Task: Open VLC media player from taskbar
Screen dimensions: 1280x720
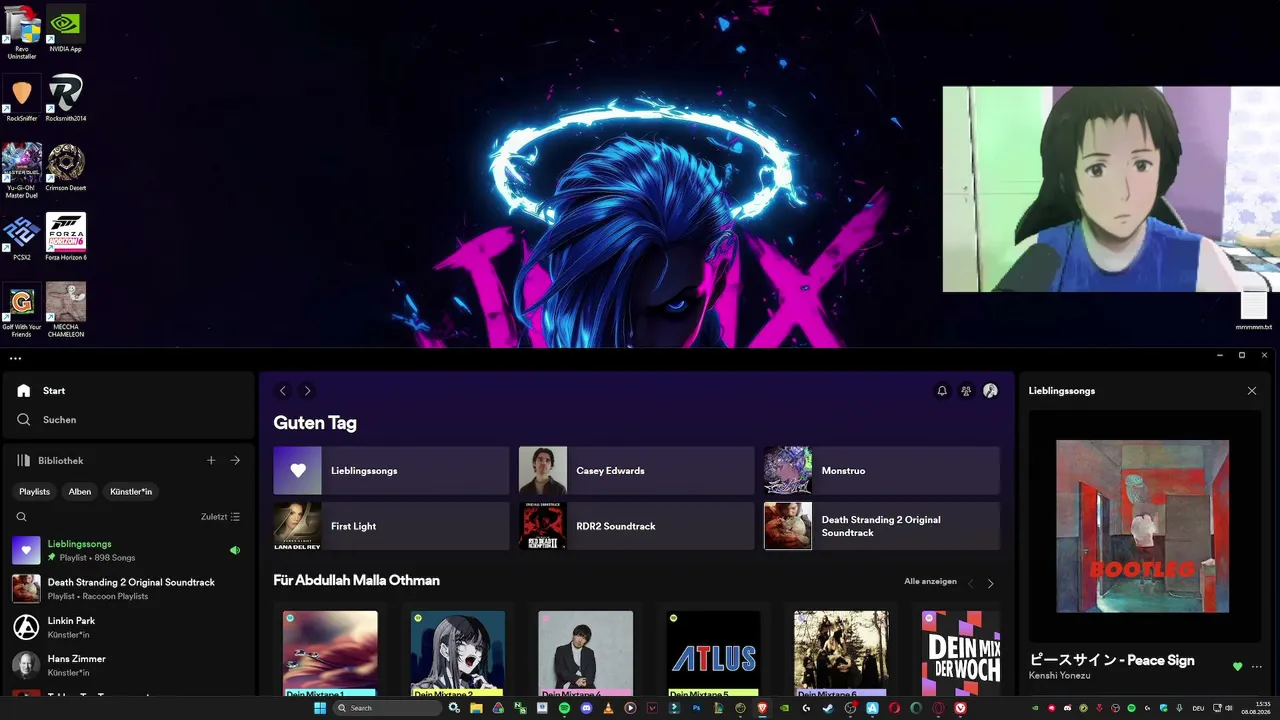Action: click(608, 708)
